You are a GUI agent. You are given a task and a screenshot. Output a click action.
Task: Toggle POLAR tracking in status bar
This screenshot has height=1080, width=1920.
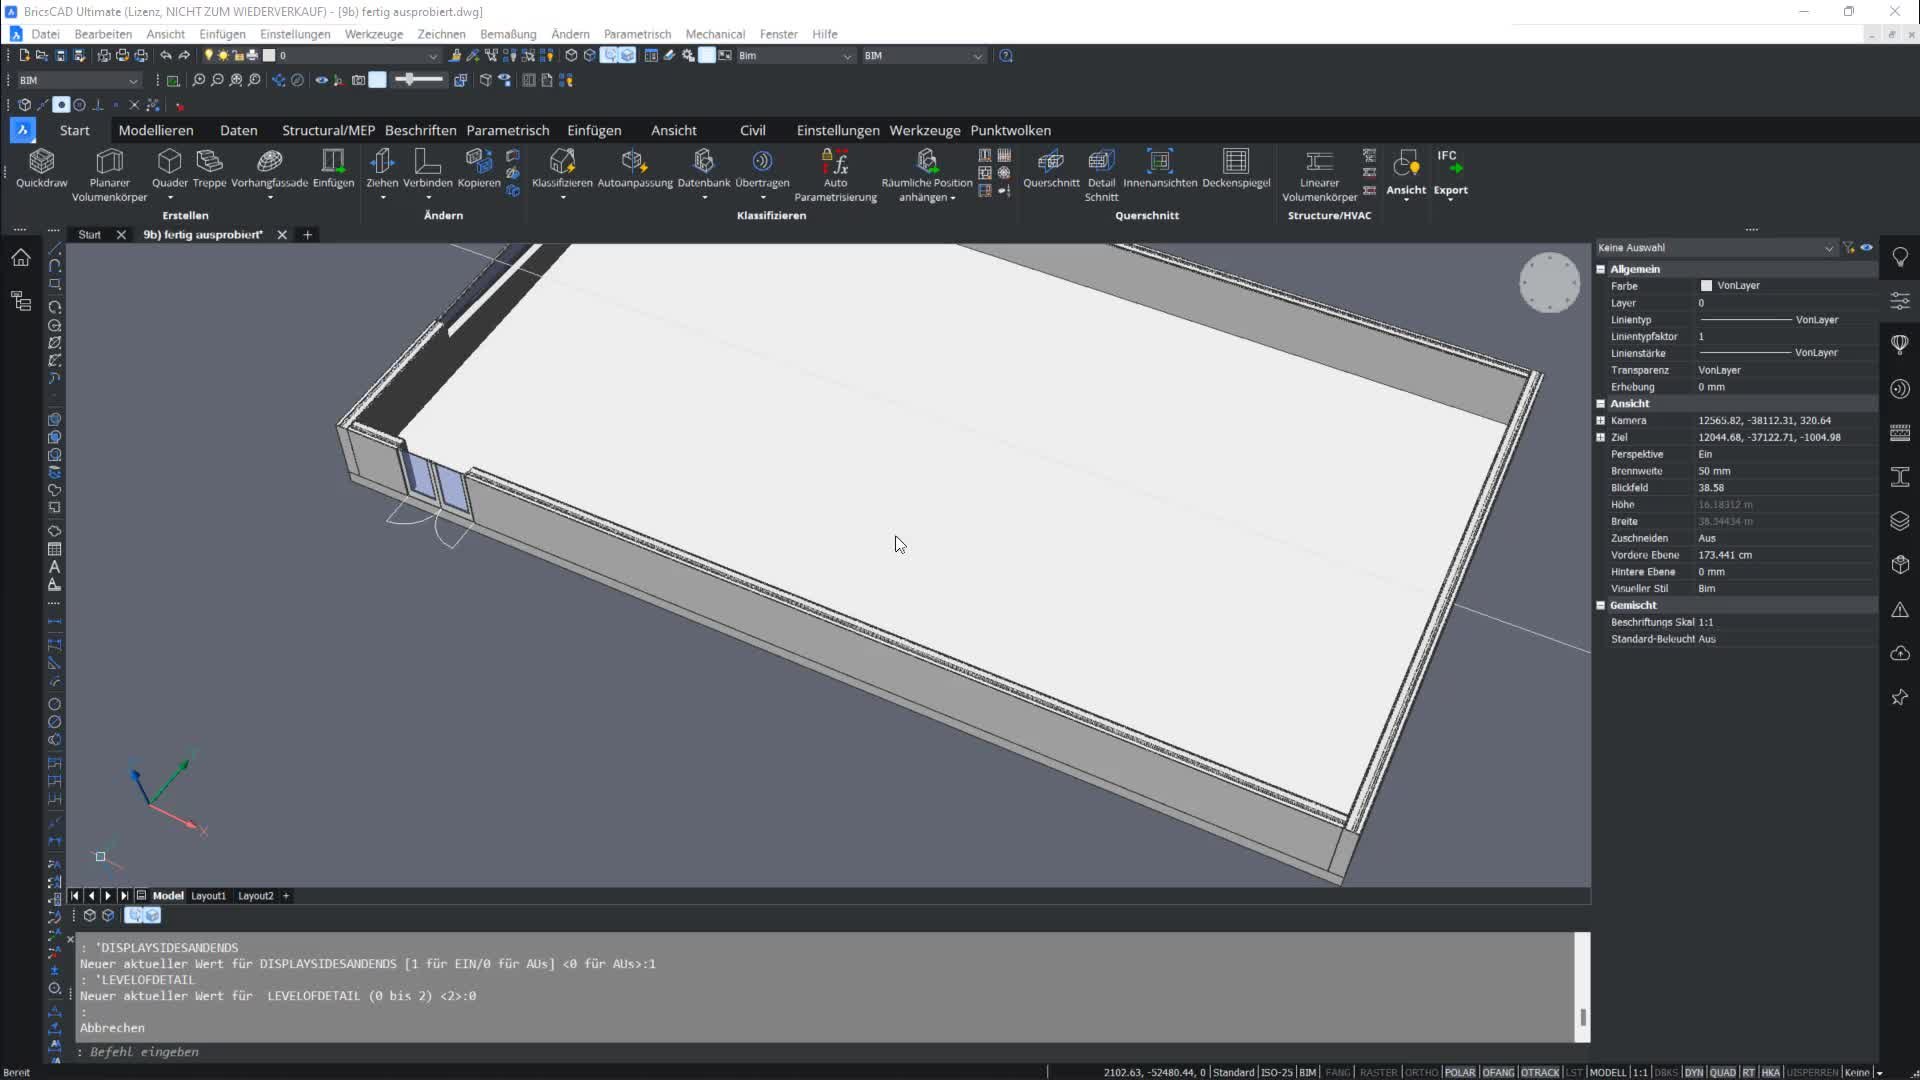tap(1459, 1072)
